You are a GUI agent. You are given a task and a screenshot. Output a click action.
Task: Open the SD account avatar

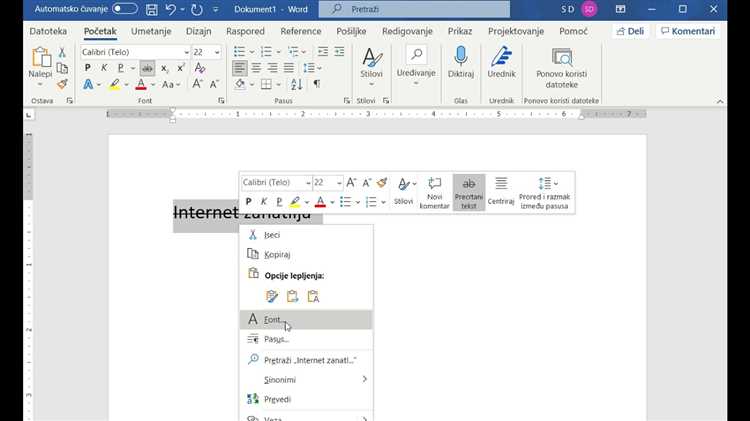pos(589,9)
